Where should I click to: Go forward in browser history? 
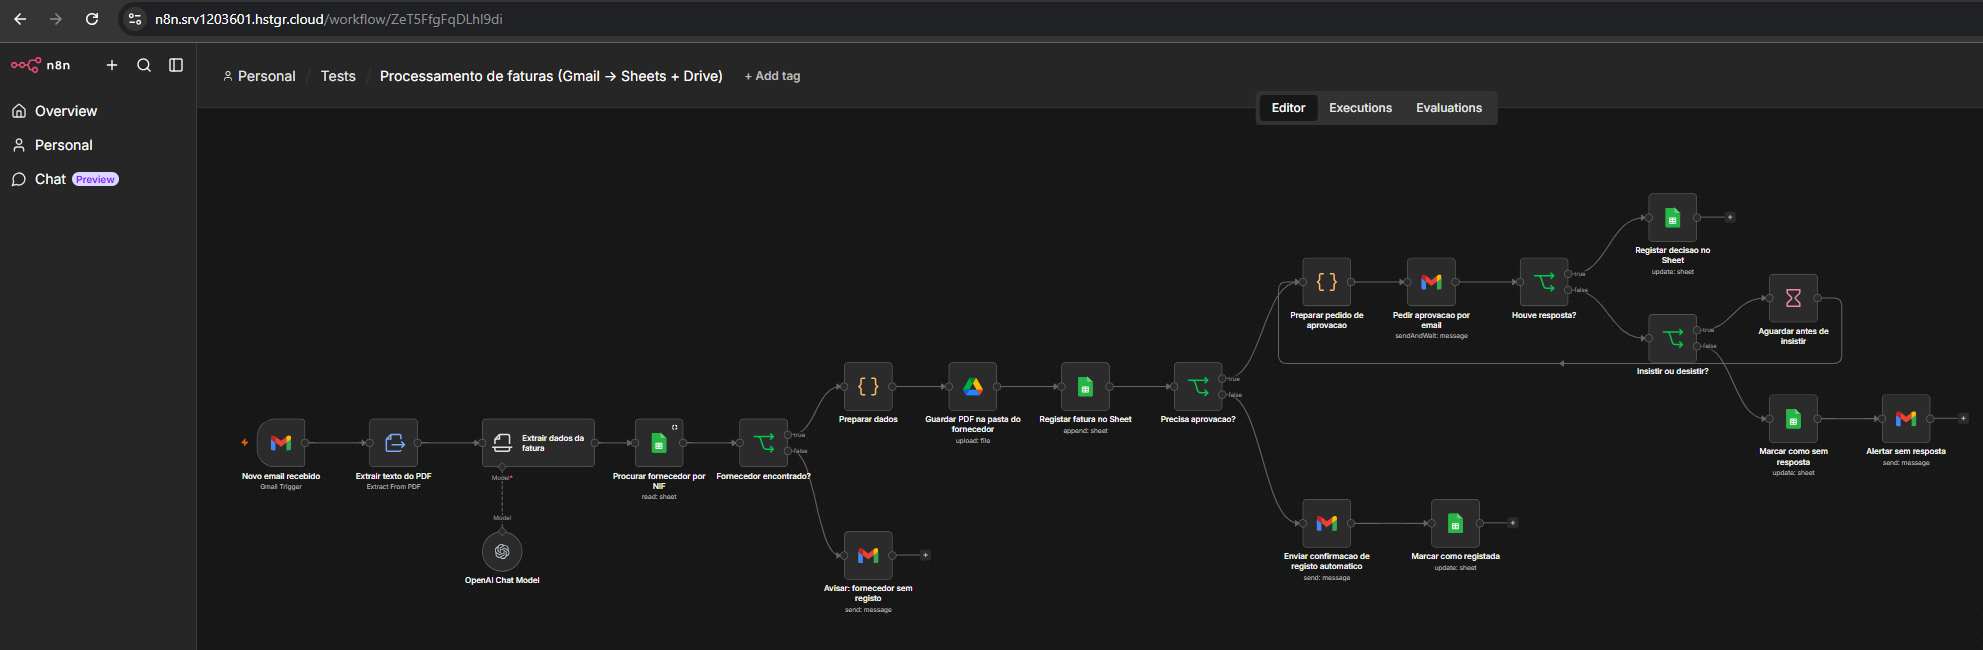[56, 19]
